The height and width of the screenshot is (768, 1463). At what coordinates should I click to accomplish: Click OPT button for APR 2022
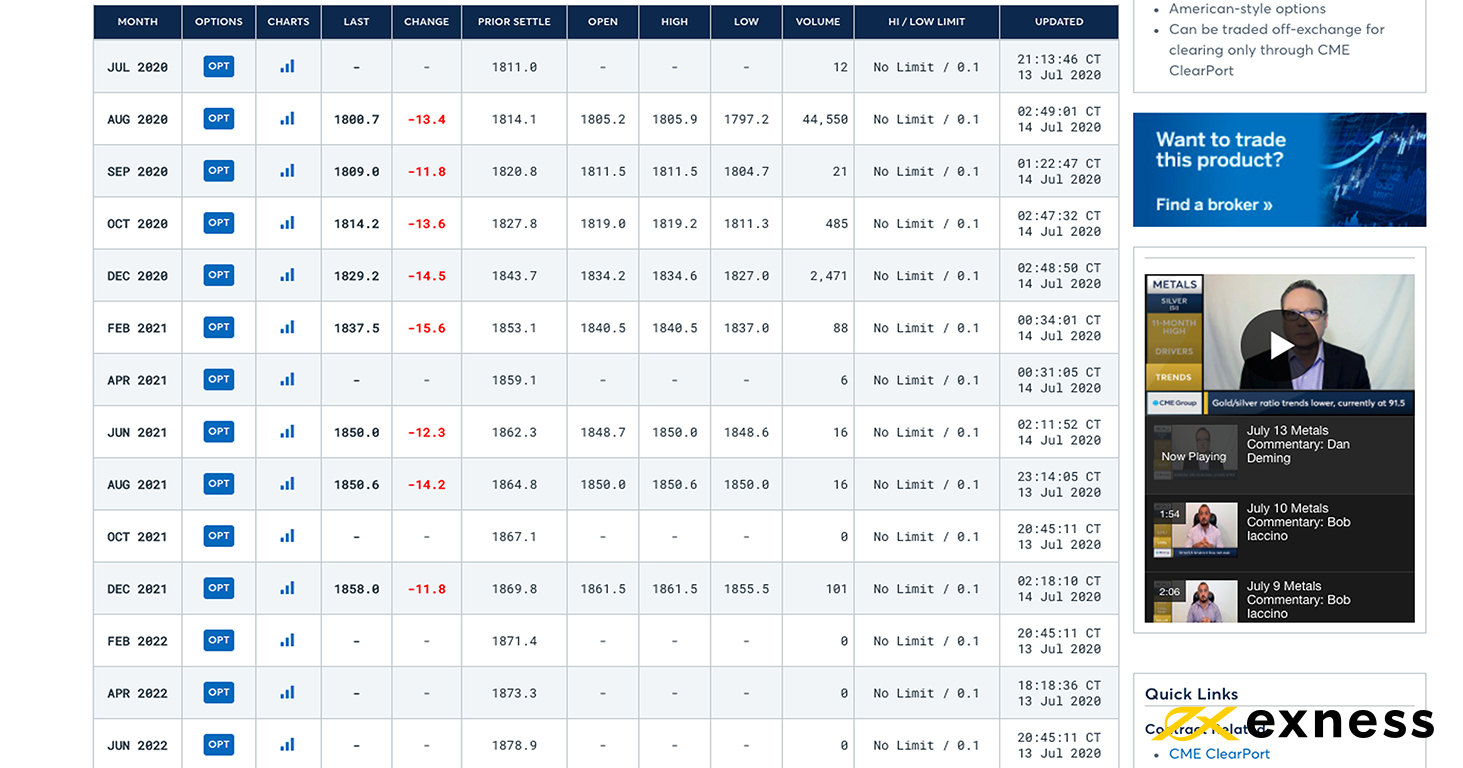219,692
